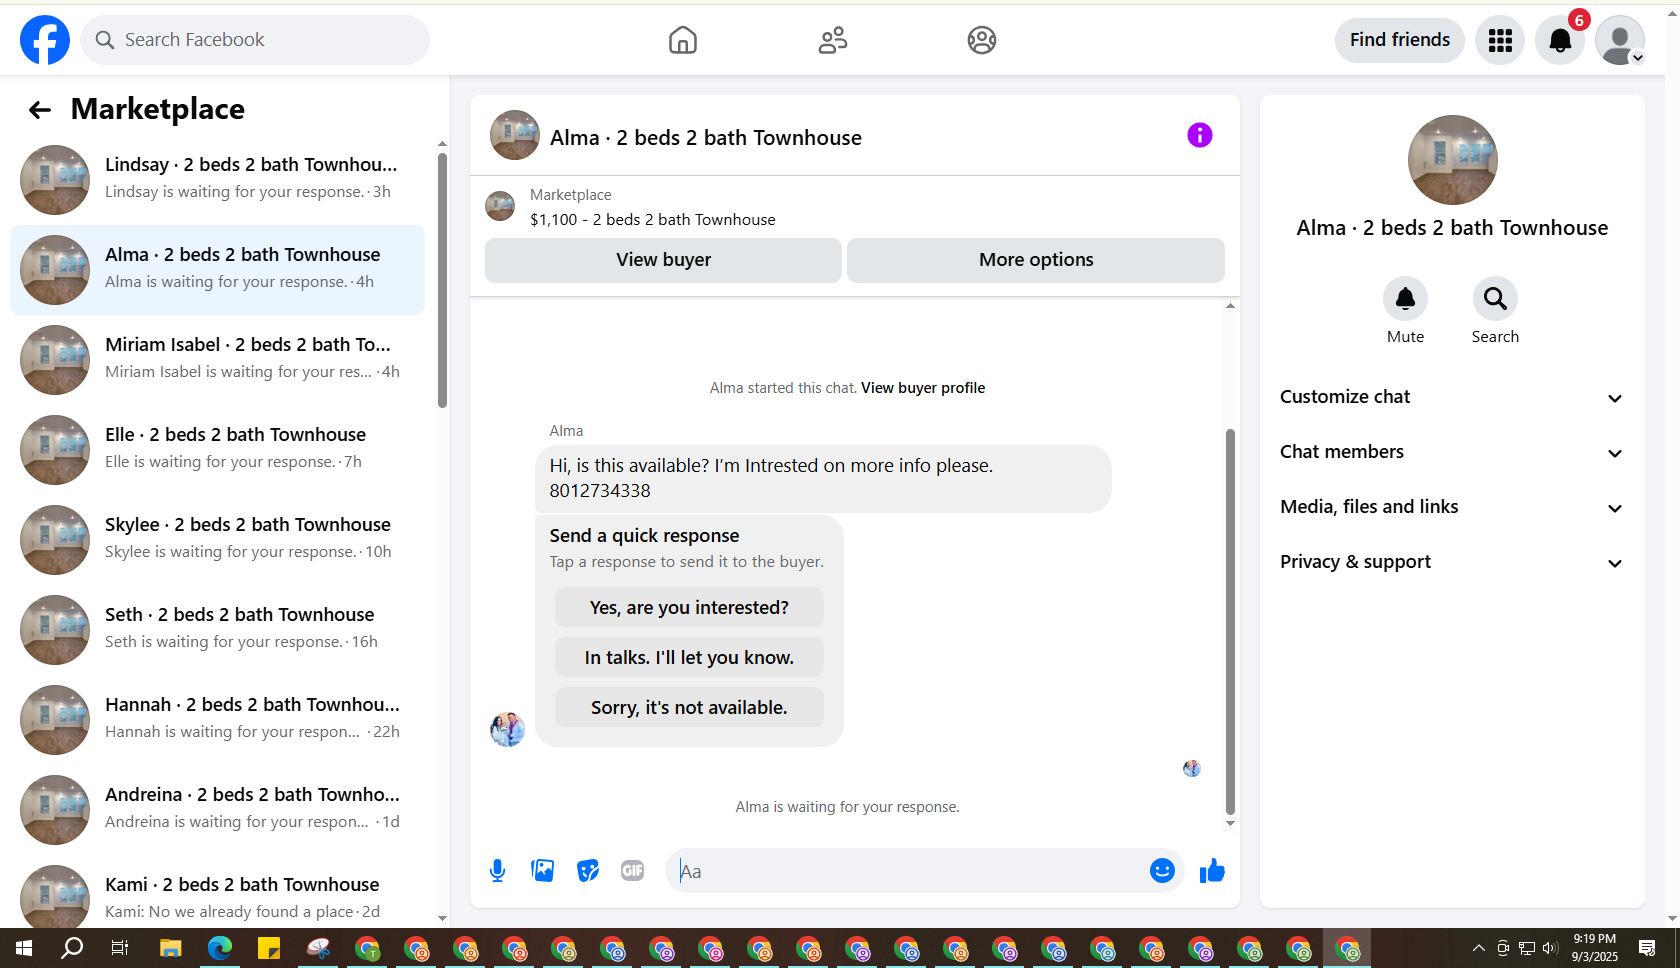Open Andreina's townhouse conversation
Screen dimensions: 1680x968
pos(217,810)
